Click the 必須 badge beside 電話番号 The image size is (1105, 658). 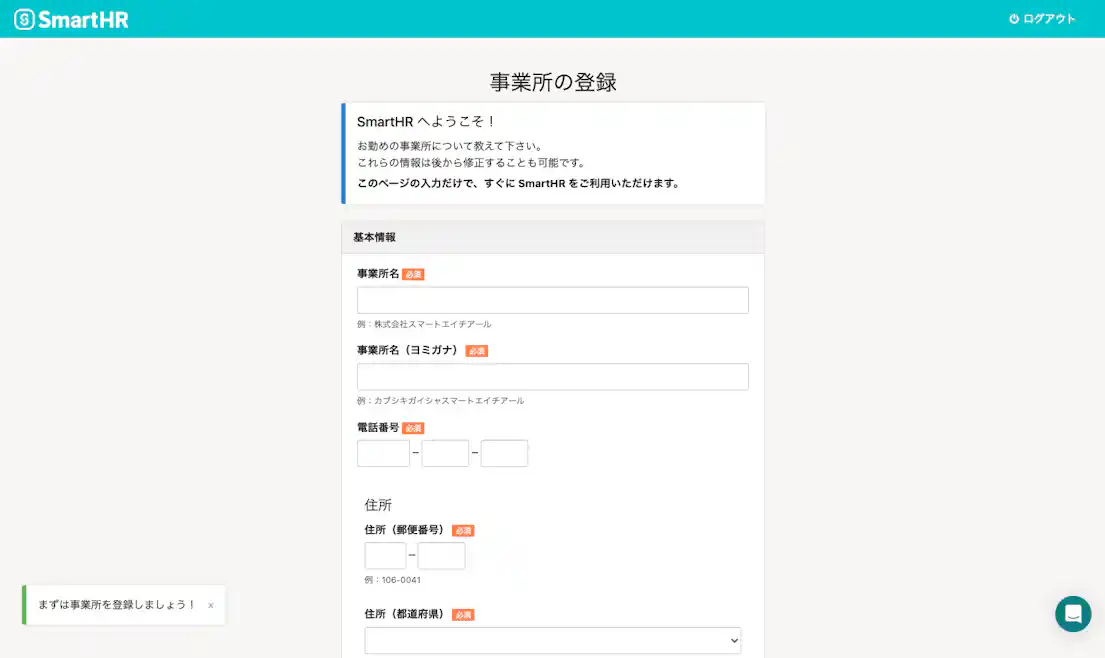(x=414, y=427)
